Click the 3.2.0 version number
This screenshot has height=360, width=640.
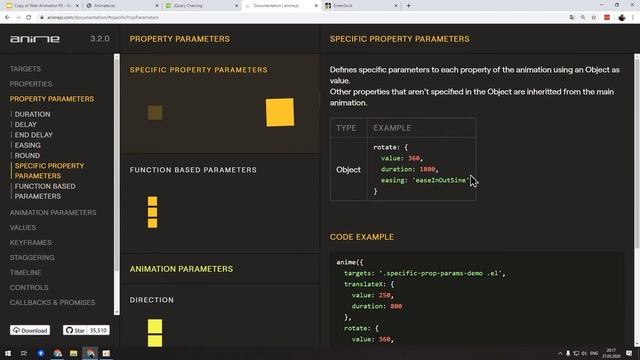click(100, 39)
